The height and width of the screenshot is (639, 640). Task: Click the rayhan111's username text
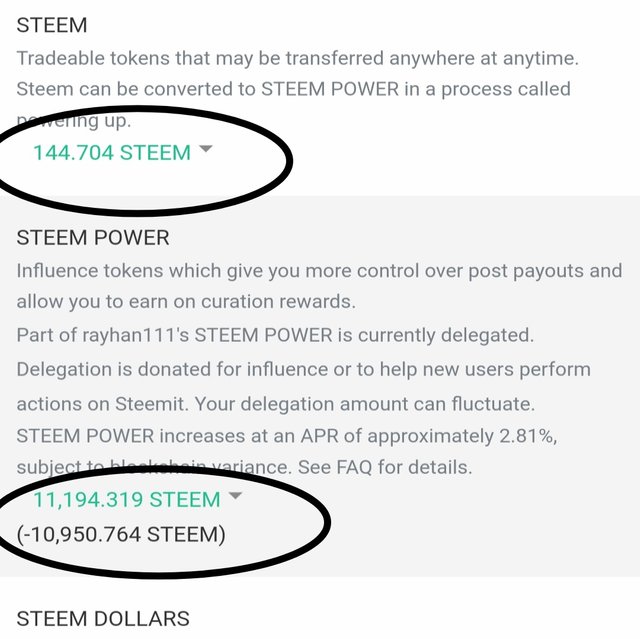point(136,335)
